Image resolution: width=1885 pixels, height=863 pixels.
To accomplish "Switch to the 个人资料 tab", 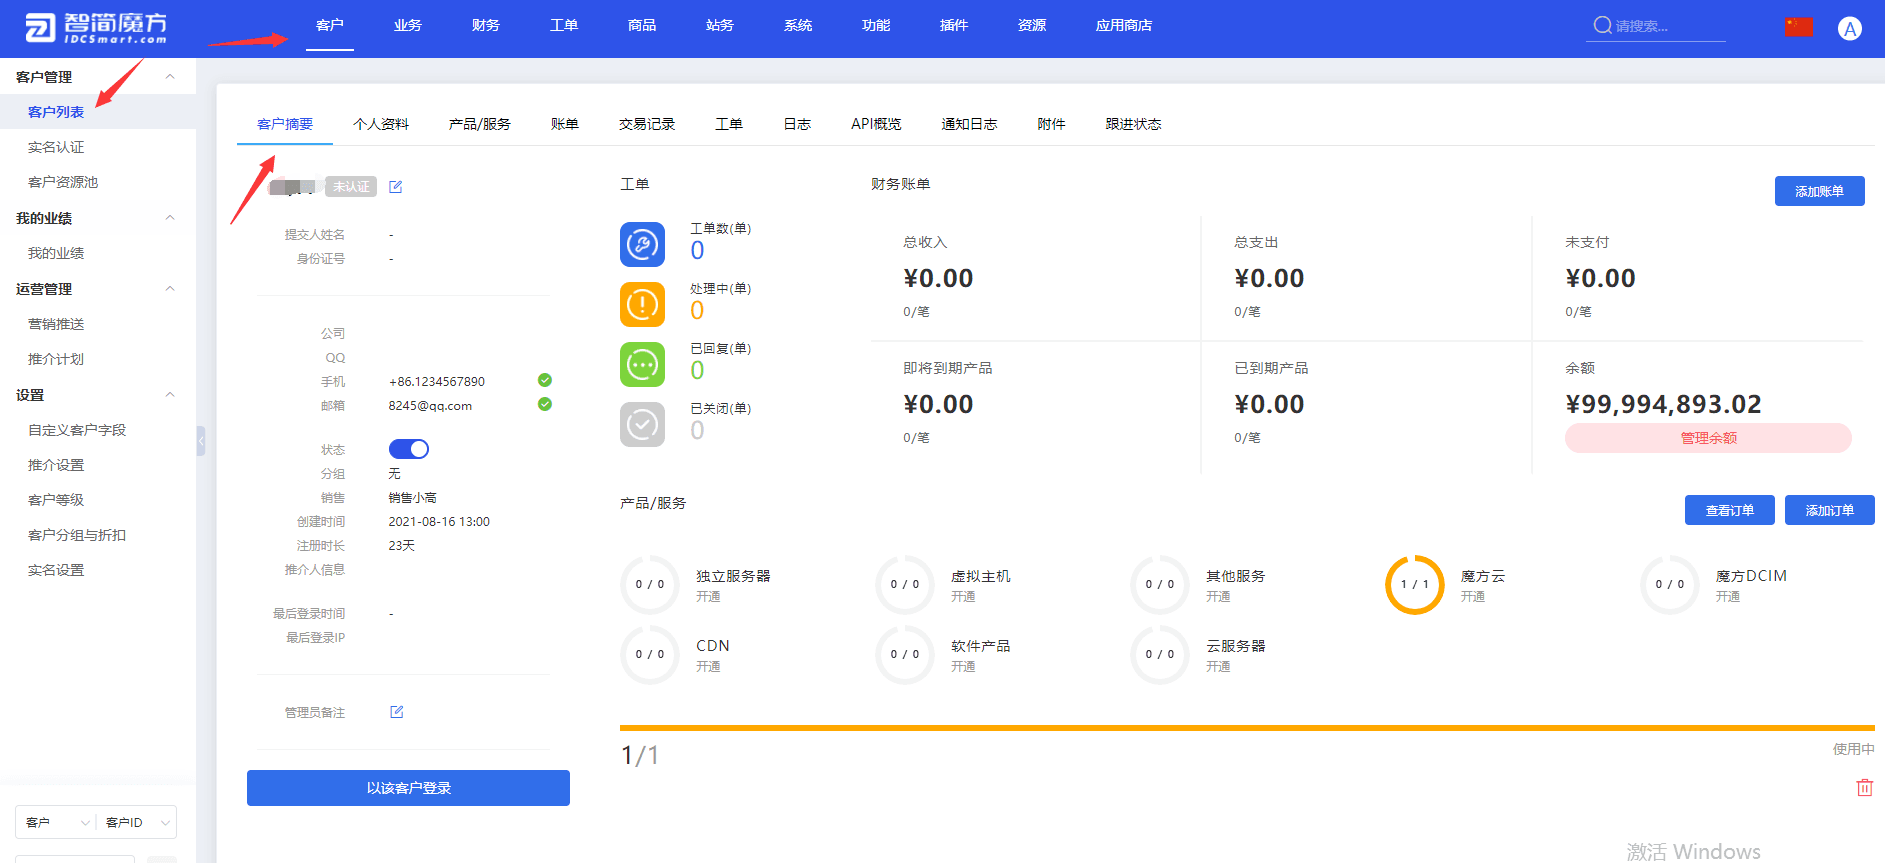I will pyautogui.click(x=381, y=124).
